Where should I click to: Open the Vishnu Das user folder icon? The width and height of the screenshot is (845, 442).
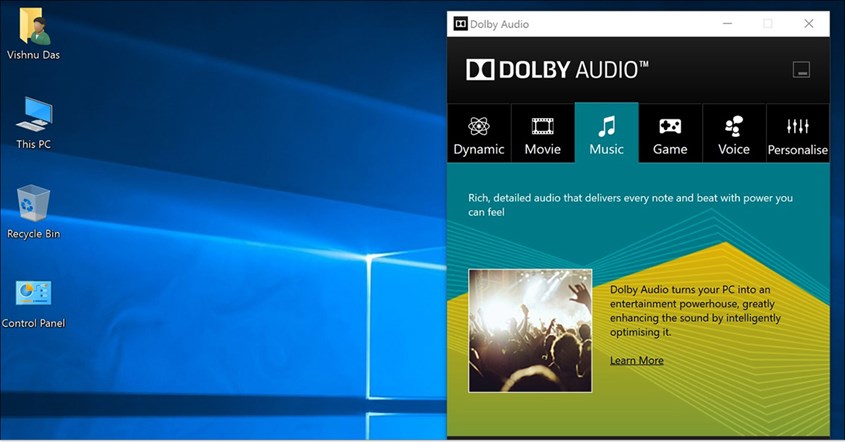33,33
